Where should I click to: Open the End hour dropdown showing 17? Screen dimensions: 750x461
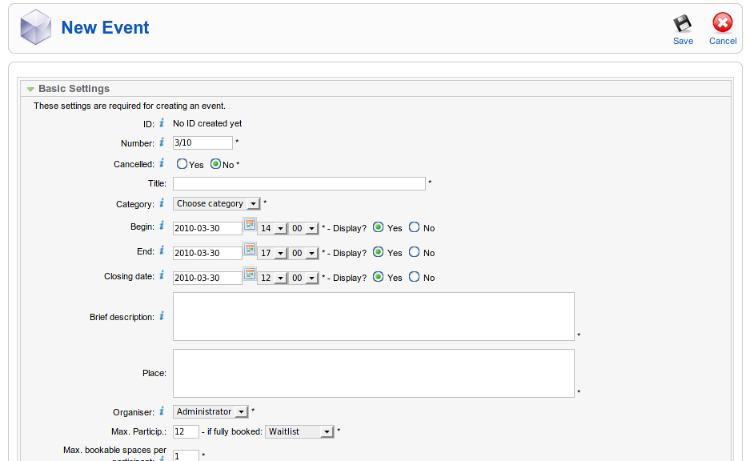pyautogui.click(x=272, y=253)
